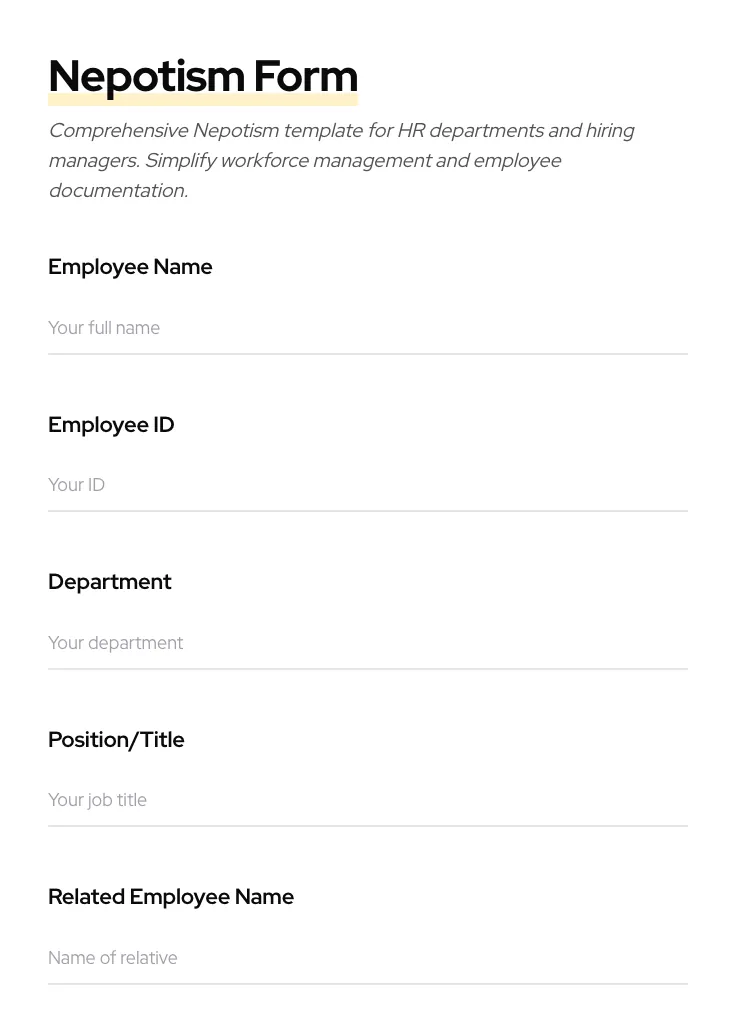The height and width of the screenshot is (1024, 736).
Task: Click the word 'Nepotism' in the heading
Action: point(146,77)
